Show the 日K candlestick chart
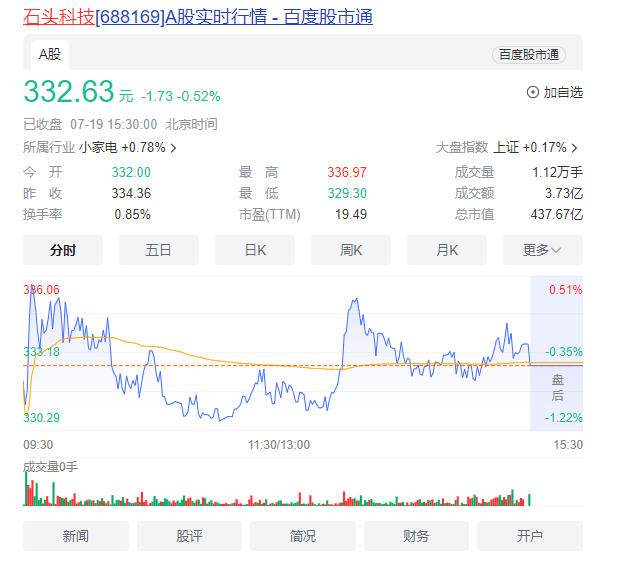This screenshot has width=619, height=561. click(x=255, y=250)
